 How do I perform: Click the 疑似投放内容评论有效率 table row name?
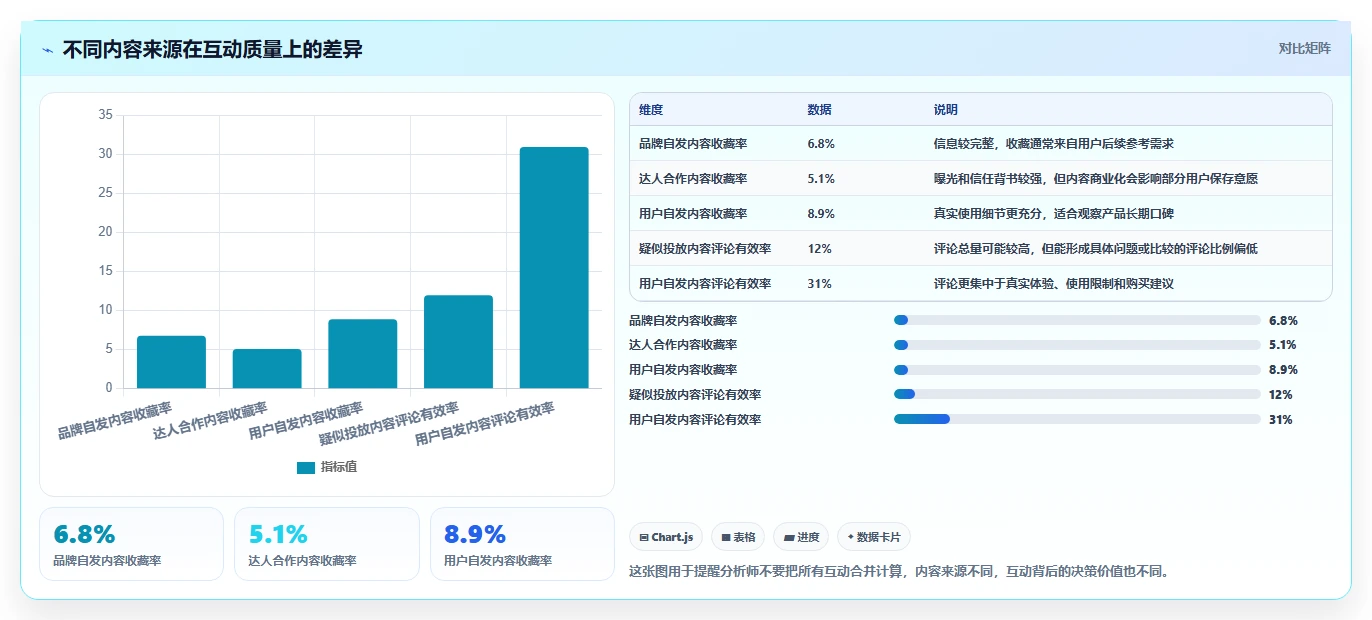pos(705,249)
